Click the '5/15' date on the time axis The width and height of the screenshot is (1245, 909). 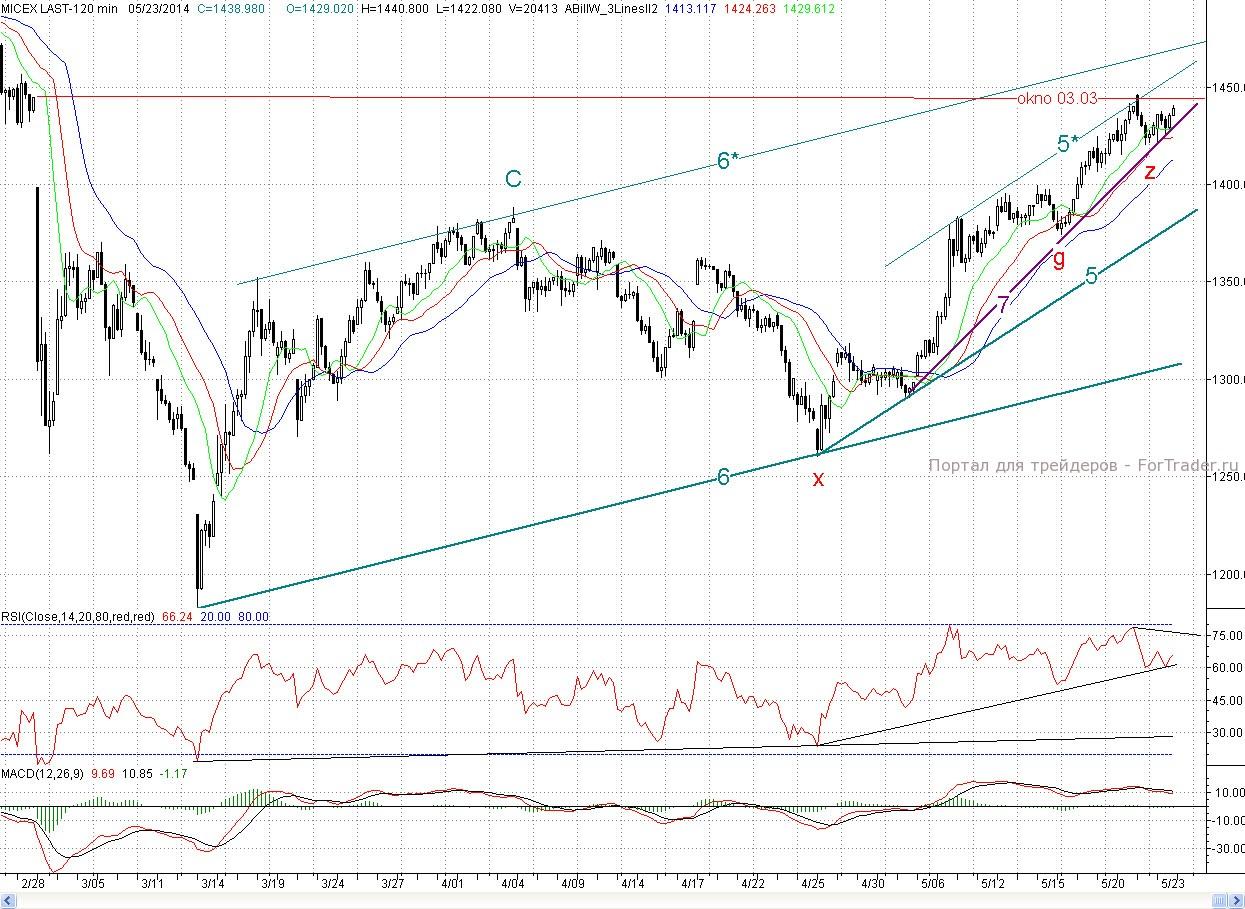point(1053,884)
